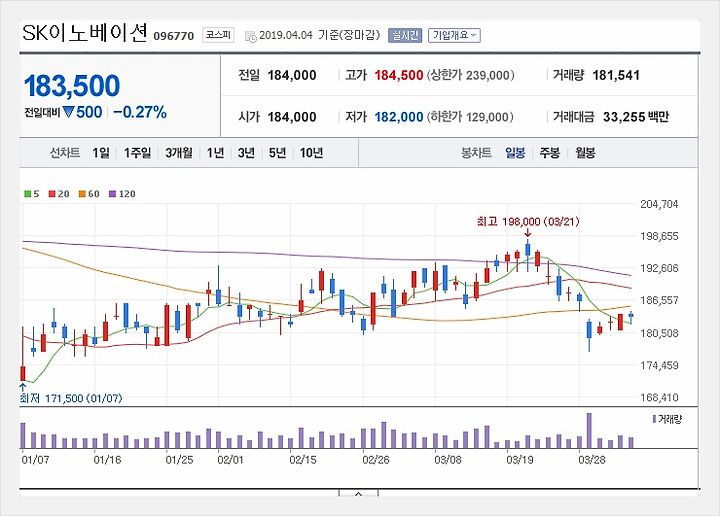This screenshot has height=516, width=720.
Task: Click the 거래량 volume legend label
Action: pos(667,419)
